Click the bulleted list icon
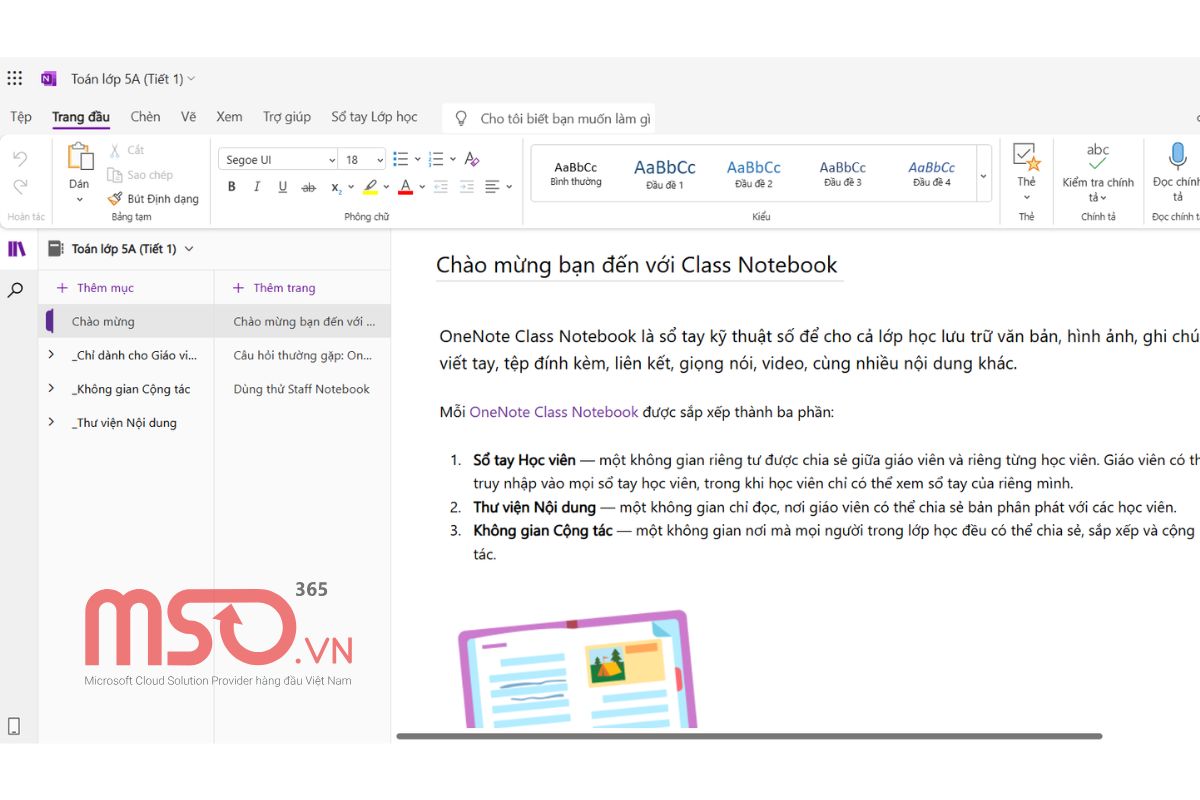 click(x=401, y=159)
